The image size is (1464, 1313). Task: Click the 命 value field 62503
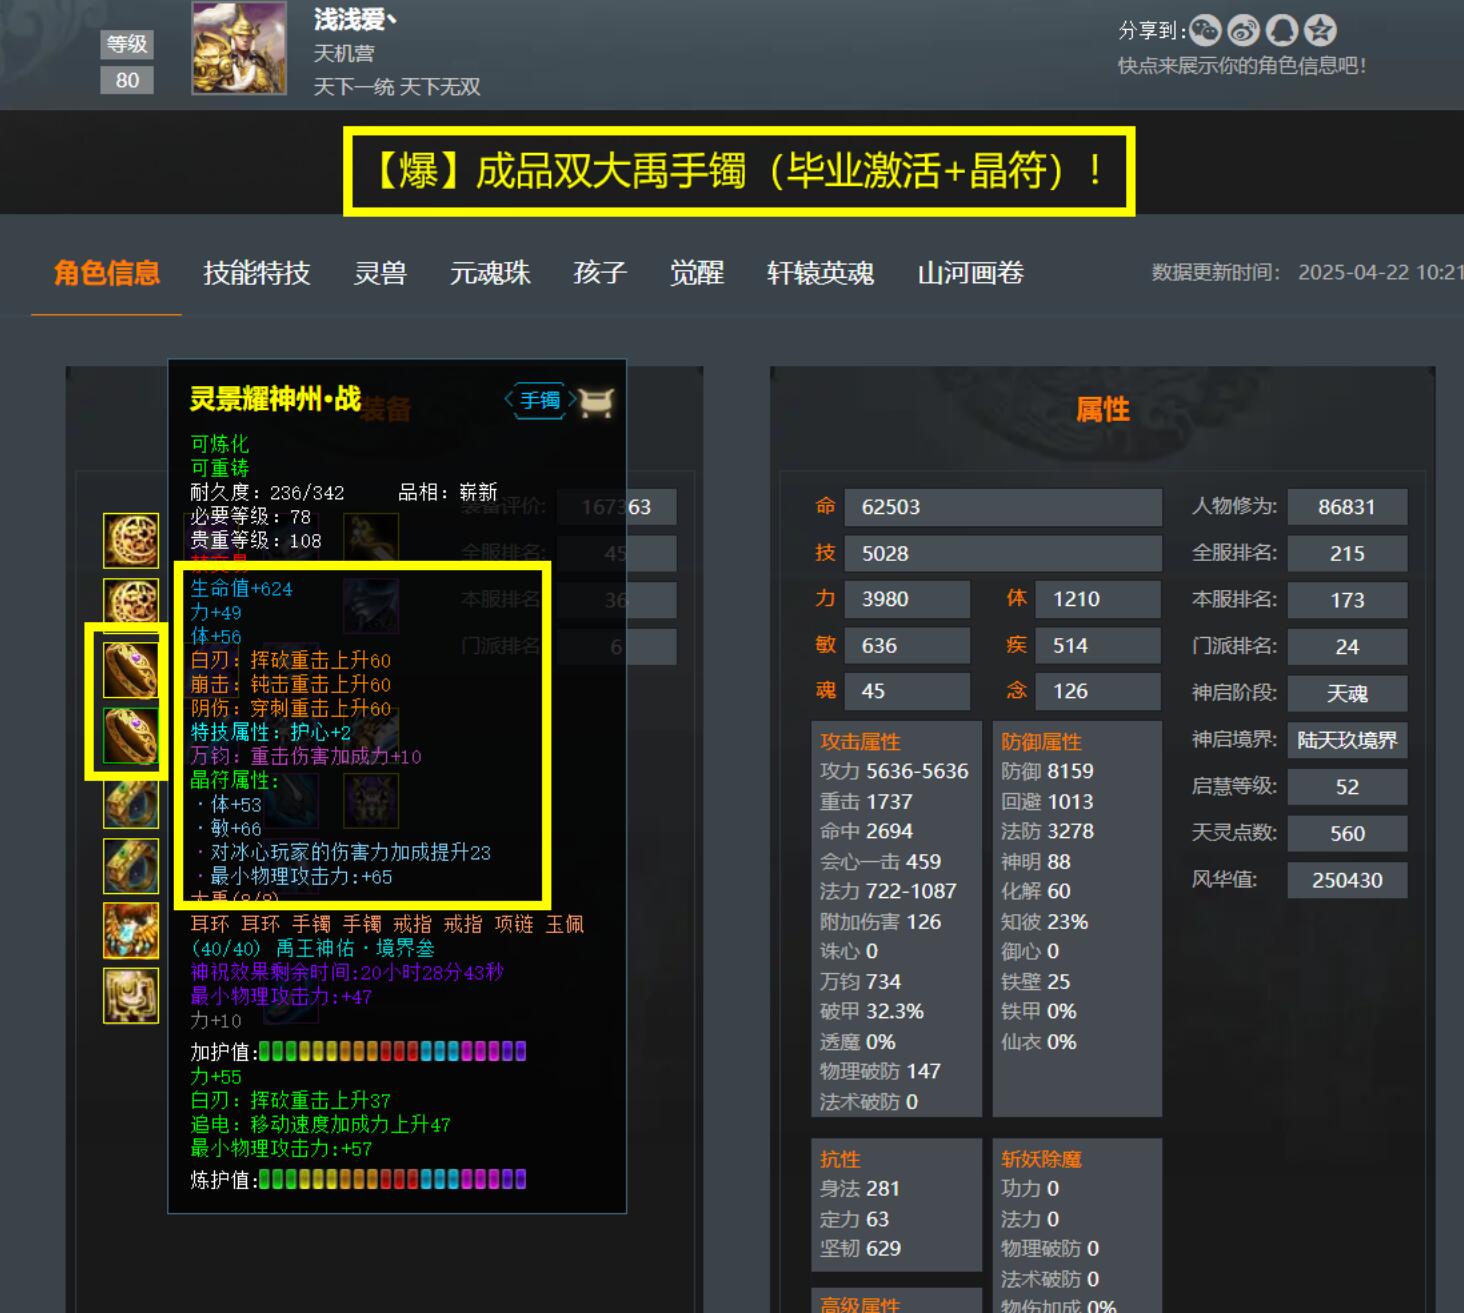pyautogui.click(x=1003, y=507)
